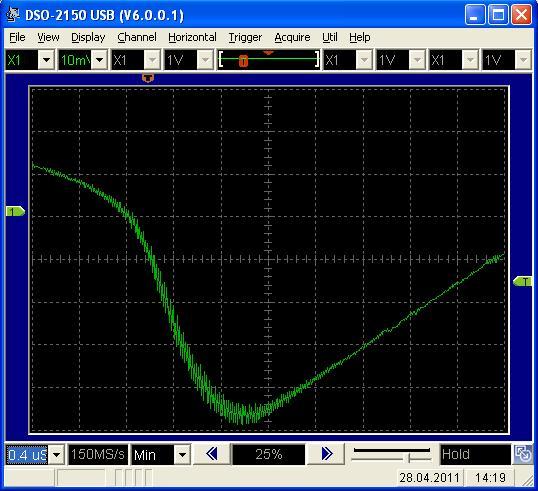Expand the 0.4 uS timebase dropdown
The width and height of the screenshot is (538, 491).
pyautogui.click(x=56, y=455)
